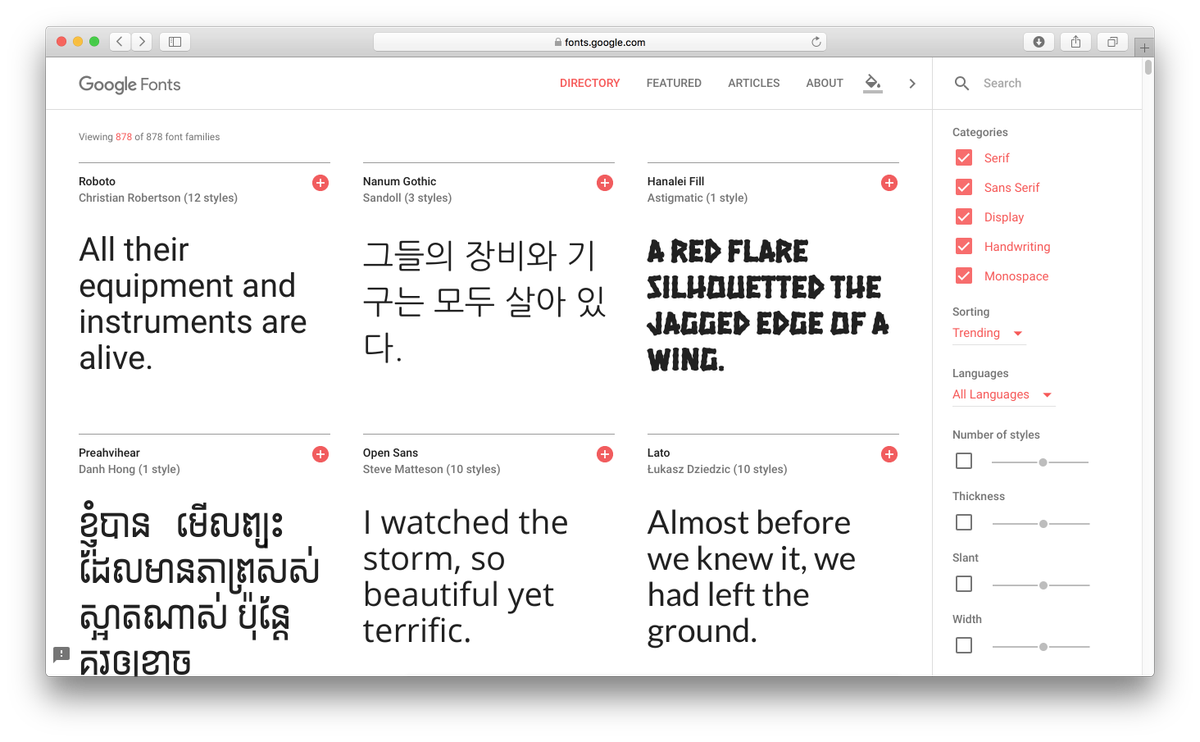1200x742 pixels.
Task: Add Preahvihear font with plus icon
Action: click(320, 454)
